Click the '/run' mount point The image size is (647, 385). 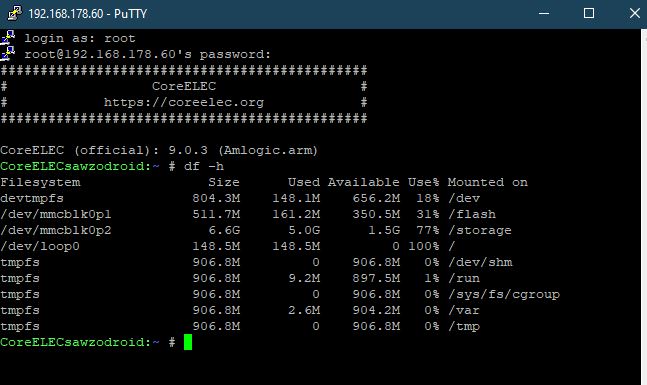[x=464, y=279]
